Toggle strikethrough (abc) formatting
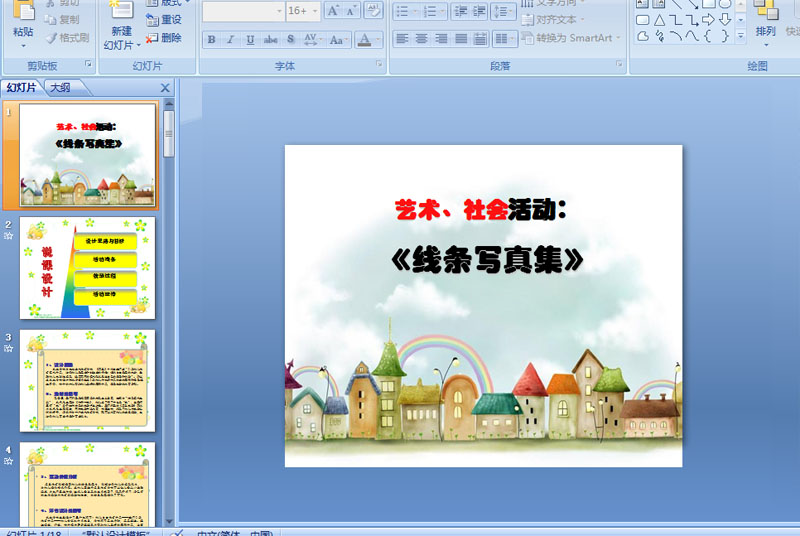 270,39
